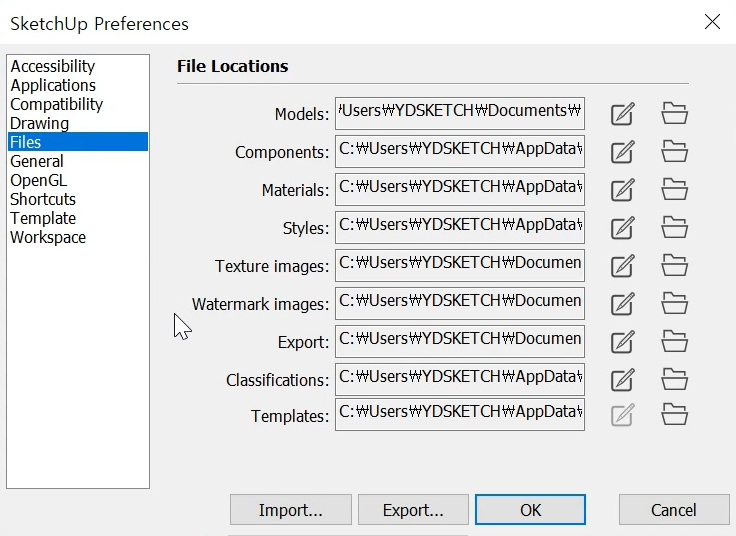Click the Templates path field
Image resolution: width=736 pixels, height=536 pixels.
[x=460, y=414]
